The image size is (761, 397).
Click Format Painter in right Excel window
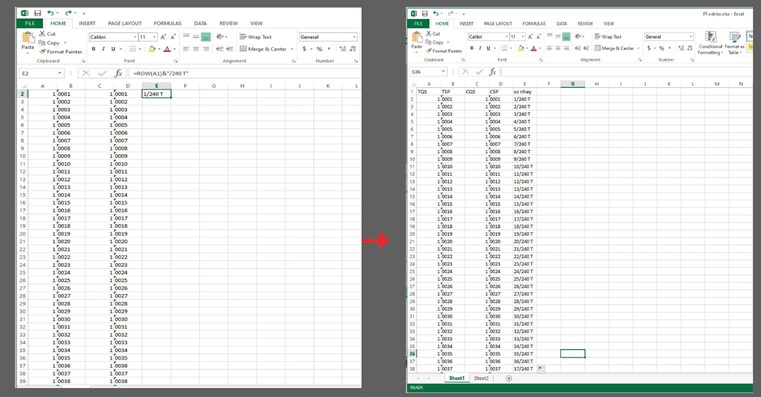point(443,50)
